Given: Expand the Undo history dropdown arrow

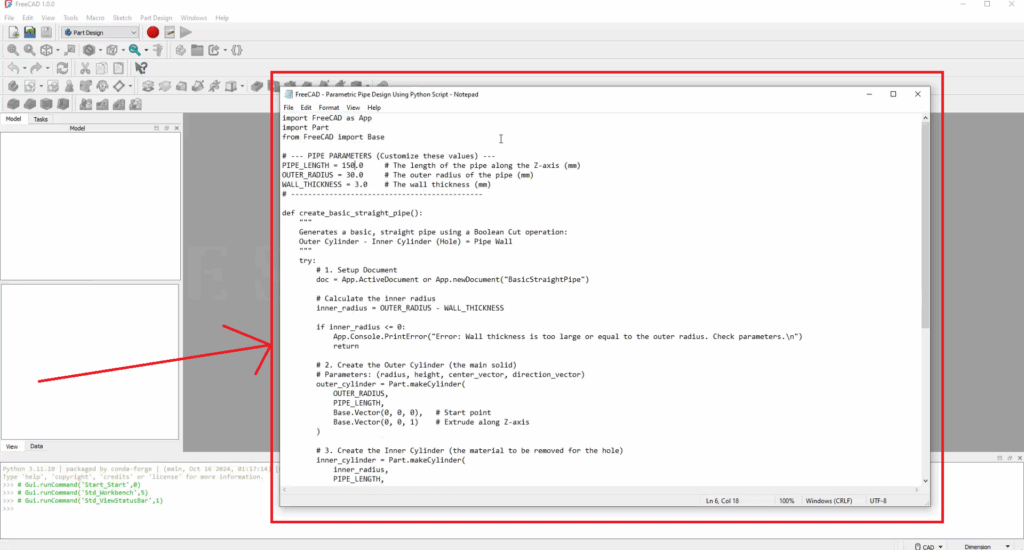Looking at the screenshot, I should click(x=24, y=69).
